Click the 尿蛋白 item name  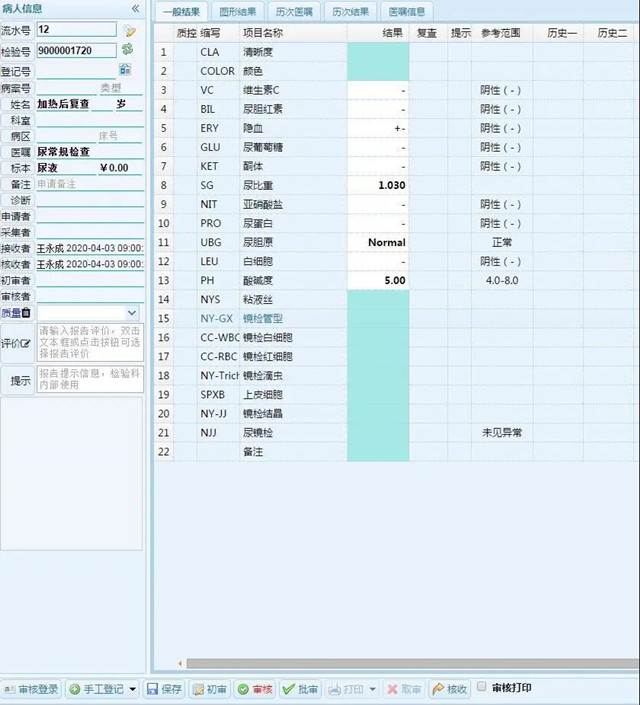tap(258, 223)
